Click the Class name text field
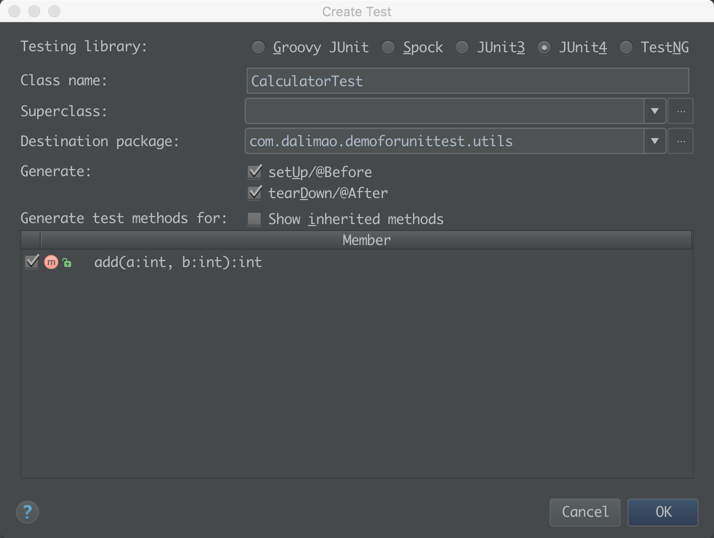The width and height of the screenshot is (714, 538). tap(467, 81)
